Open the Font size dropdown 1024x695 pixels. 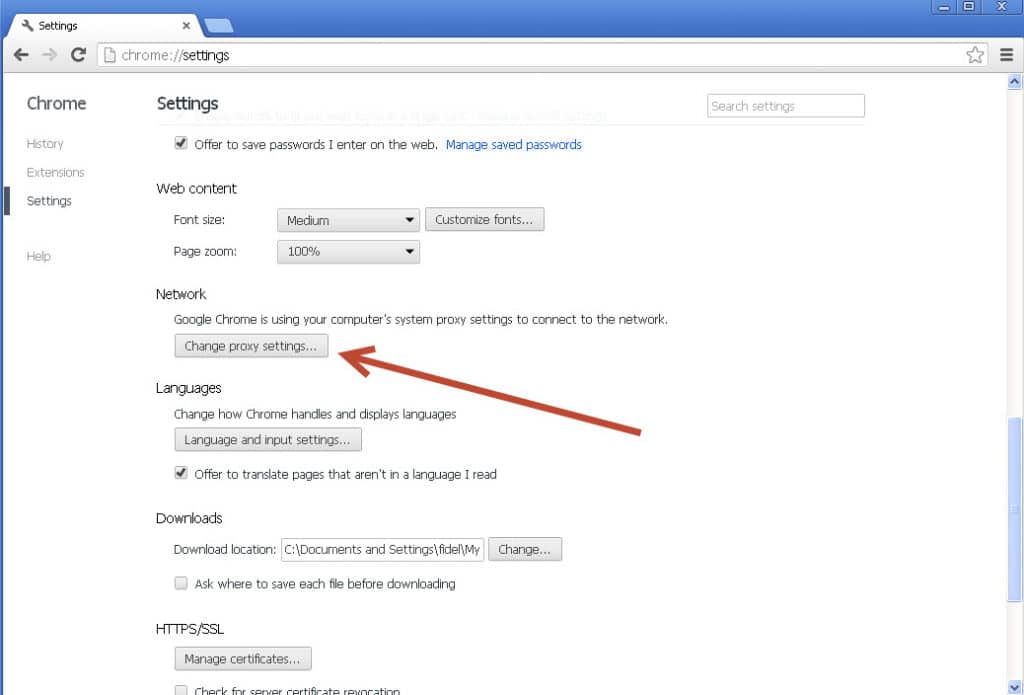point(347,219)
